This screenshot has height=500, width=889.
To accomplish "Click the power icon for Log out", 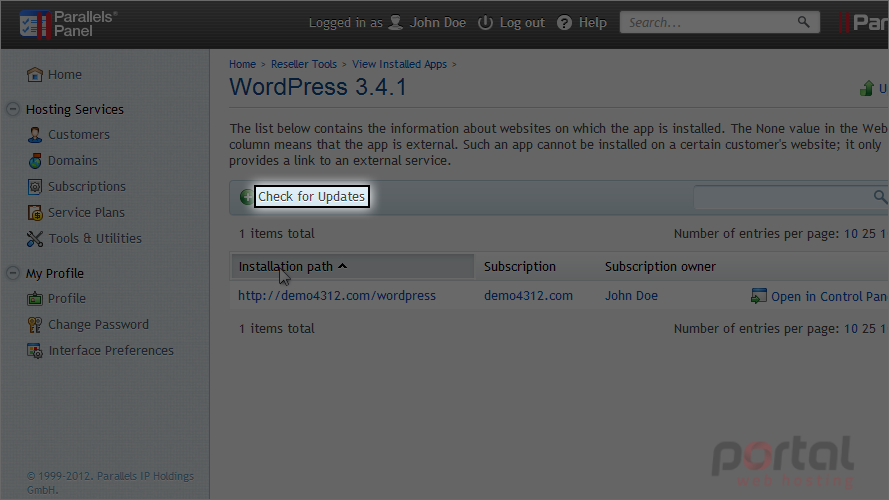I will coord(485,23).
